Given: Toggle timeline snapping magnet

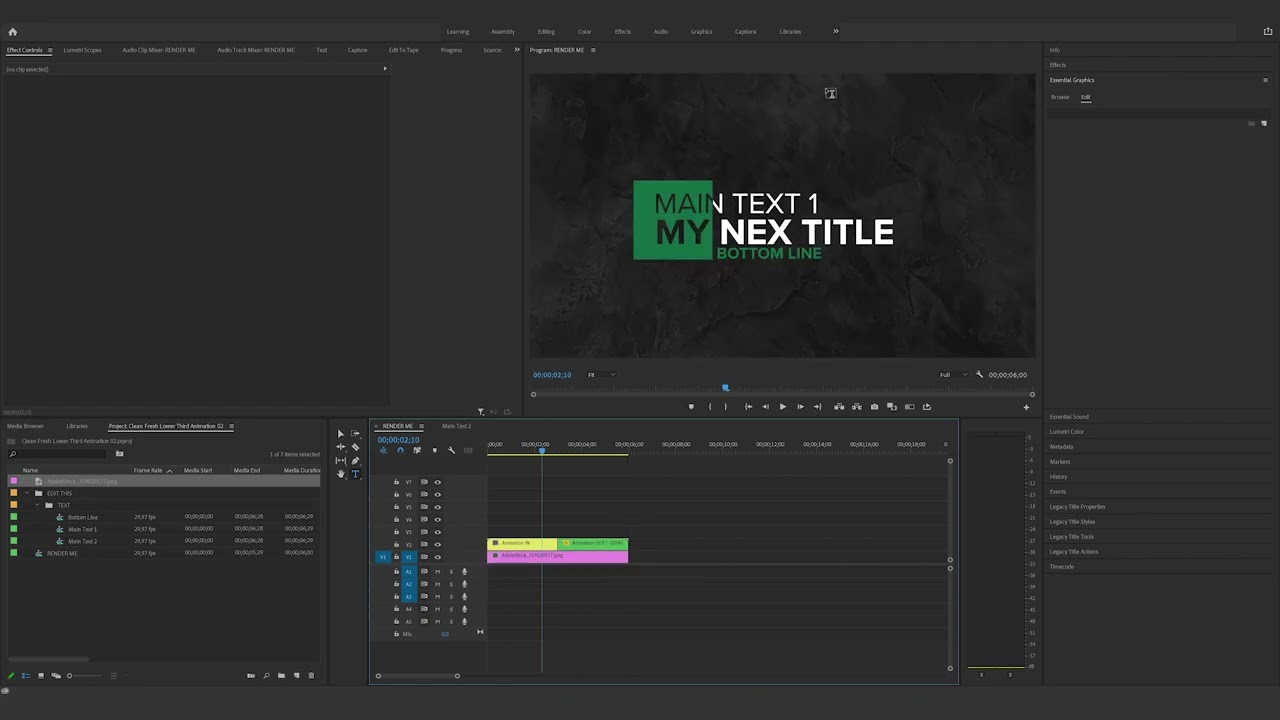Looking at the screenshot, I should point(400,451).
